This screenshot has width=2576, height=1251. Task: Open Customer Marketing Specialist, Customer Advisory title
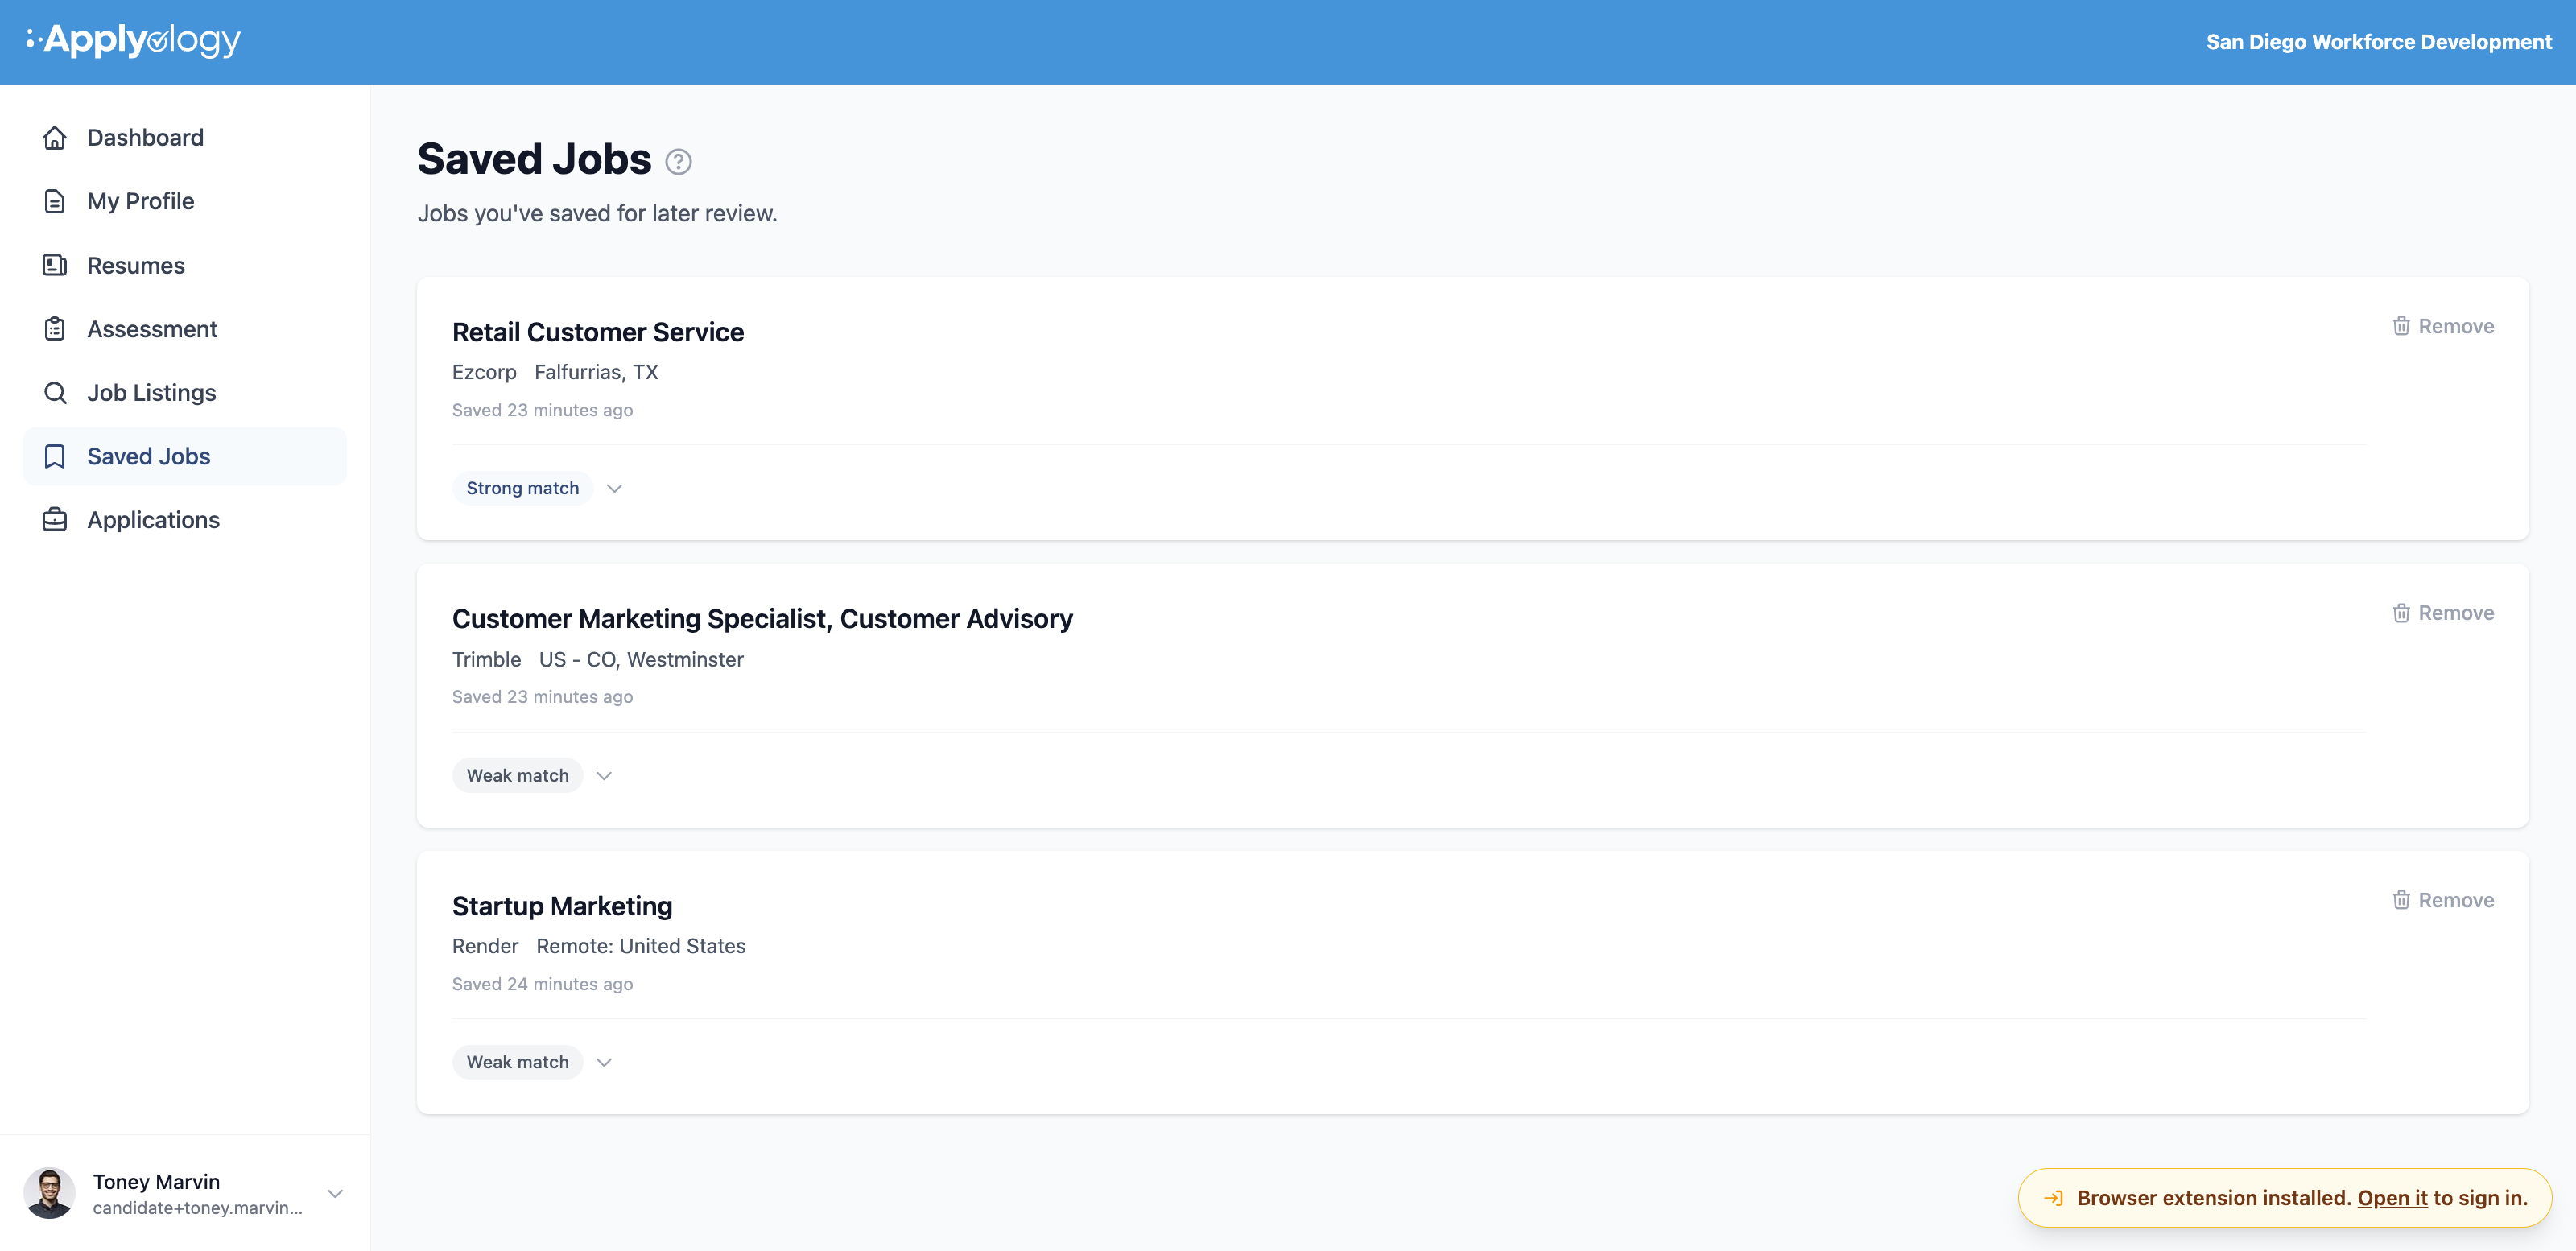click(x=762, y=619)
